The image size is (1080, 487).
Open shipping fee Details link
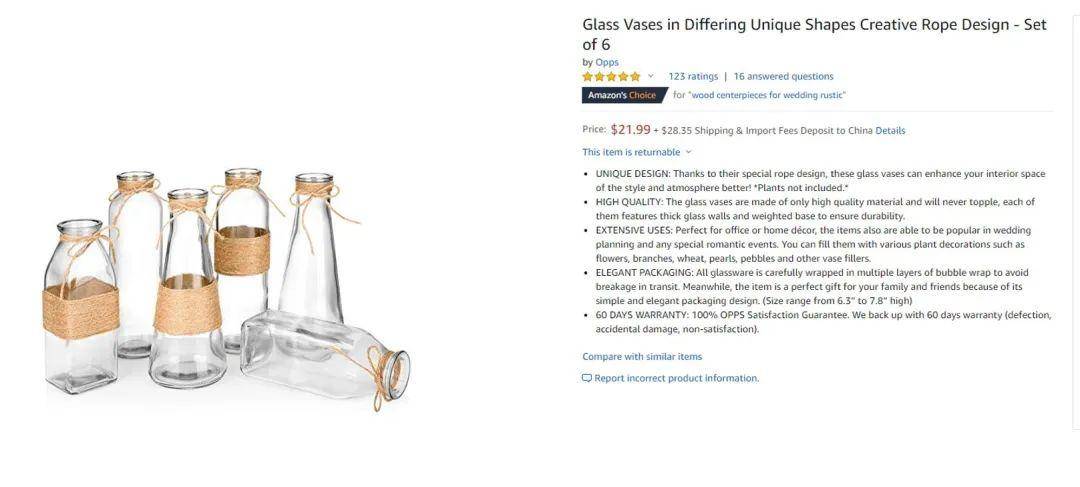pyautogui.click(x=890, y=131)
